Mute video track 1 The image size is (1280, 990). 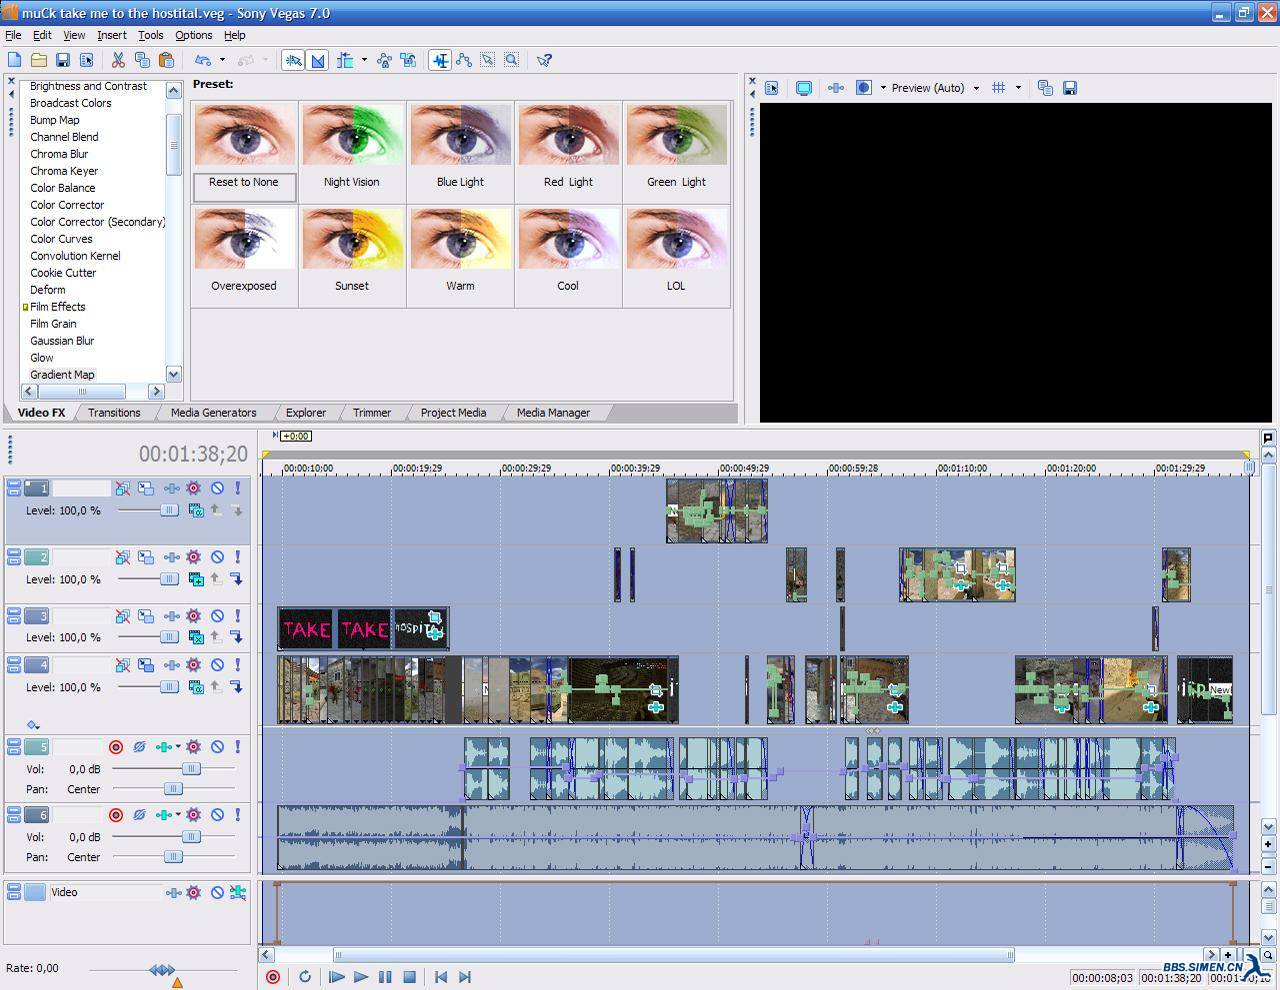(x=217, y=488)
